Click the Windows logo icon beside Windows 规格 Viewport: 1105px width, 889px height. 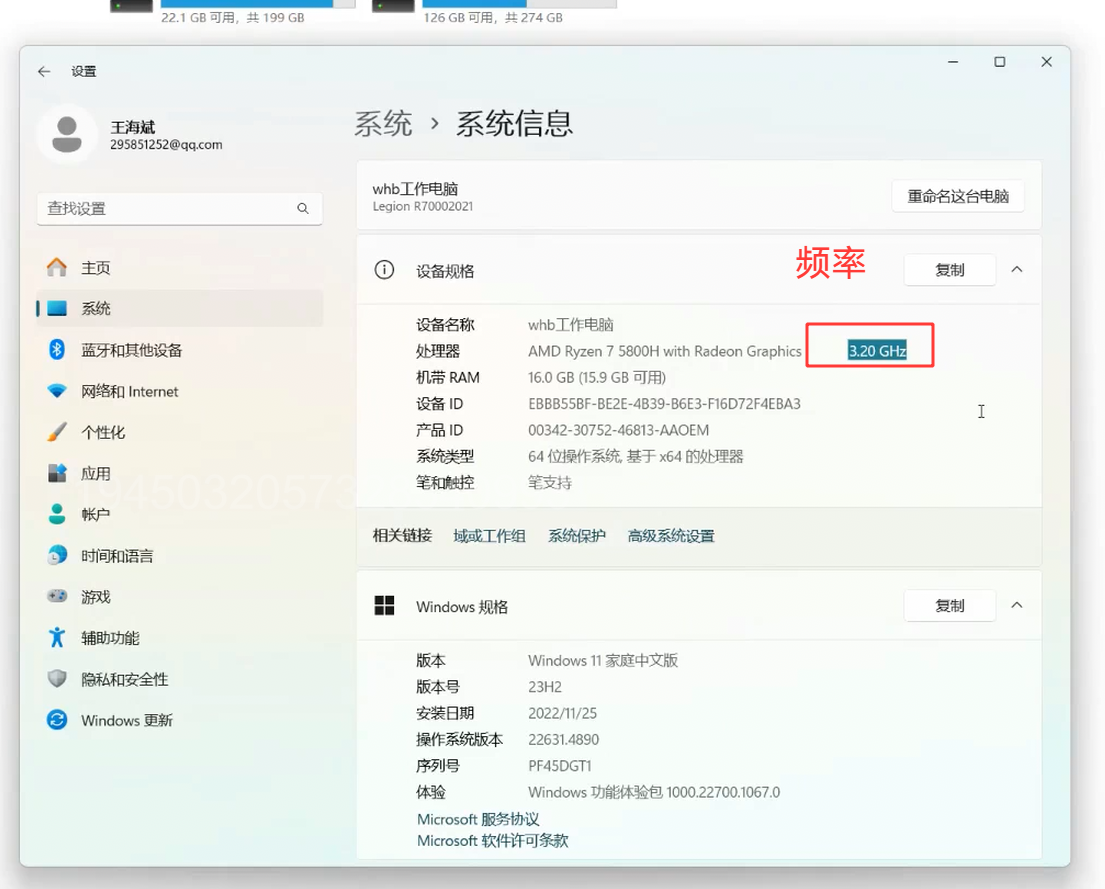coord(384,606)
